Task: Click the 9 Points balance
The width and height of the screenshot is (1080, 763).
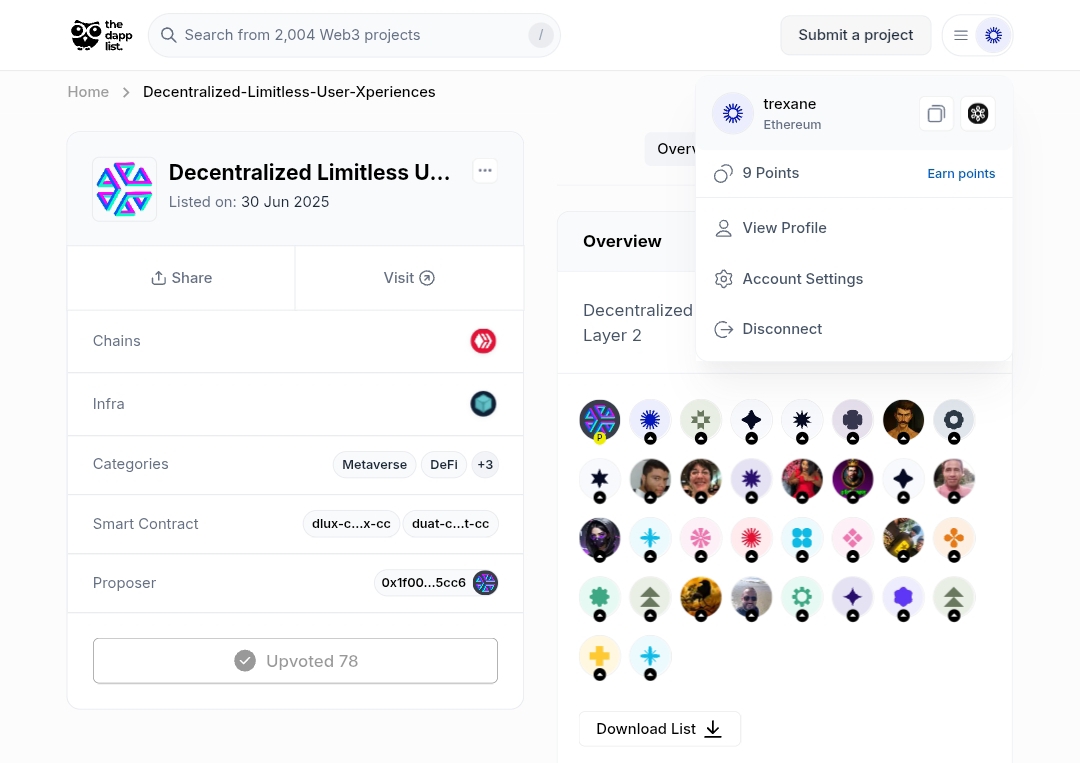Action: (x=757, y=174)
